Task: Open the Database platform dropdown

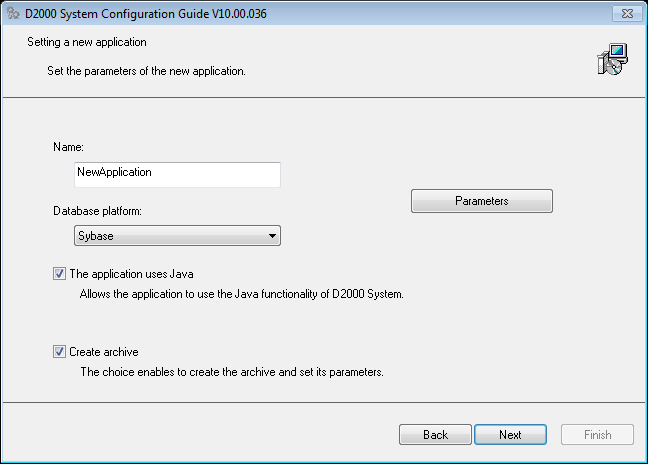Action: (x=177, y=236)
